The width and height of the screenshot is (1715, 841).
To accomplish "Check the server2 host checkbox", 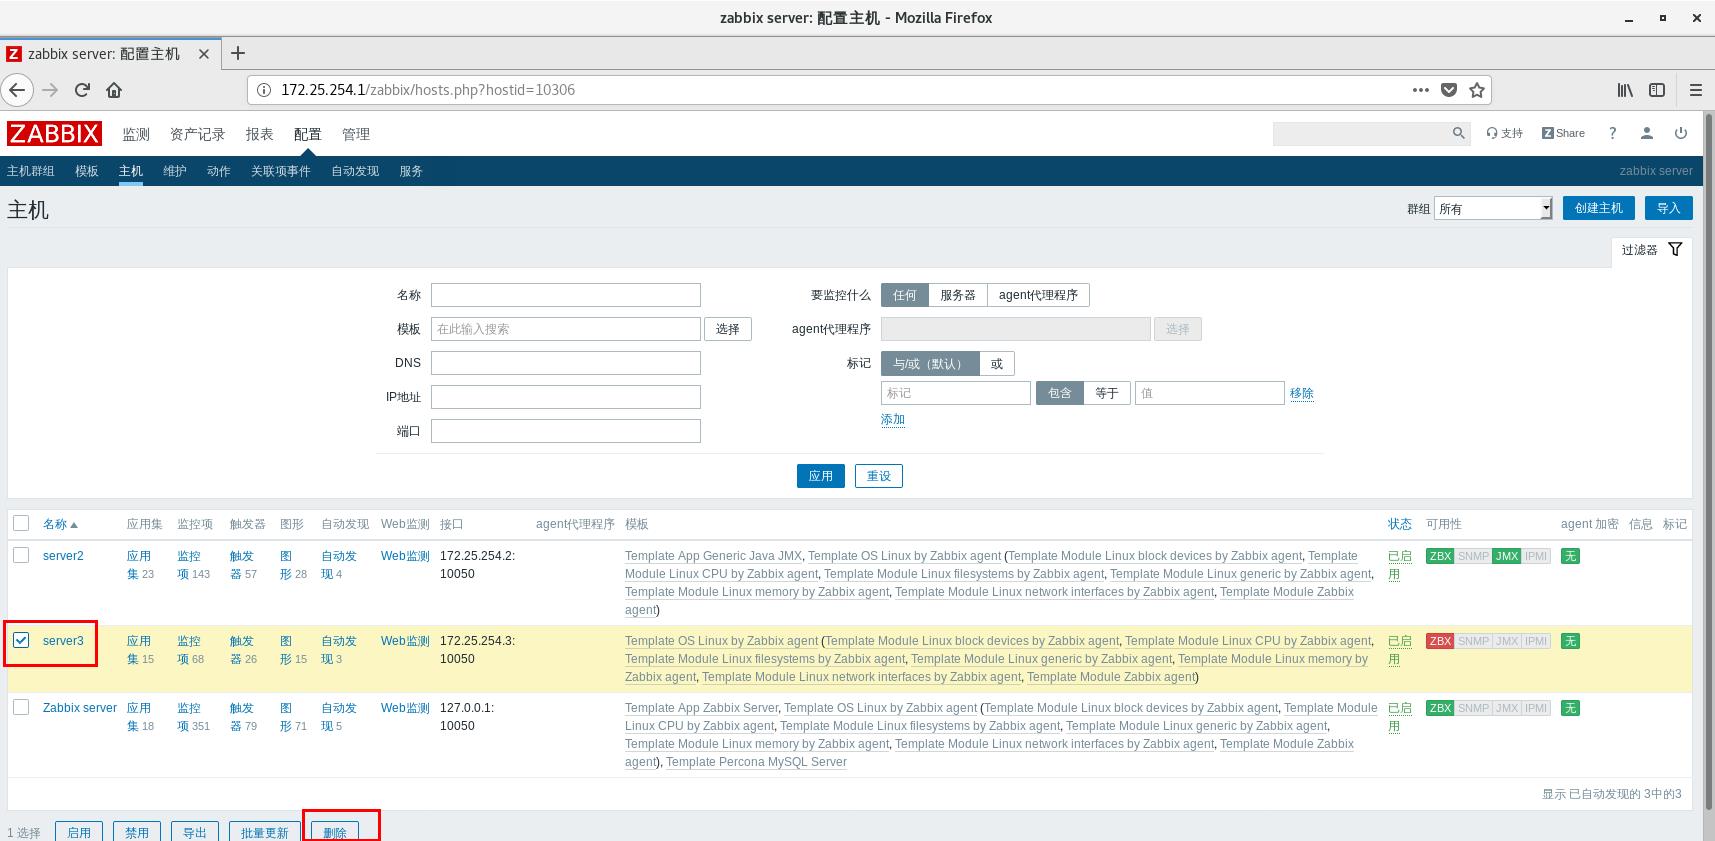I will click(x=21, y=555).
